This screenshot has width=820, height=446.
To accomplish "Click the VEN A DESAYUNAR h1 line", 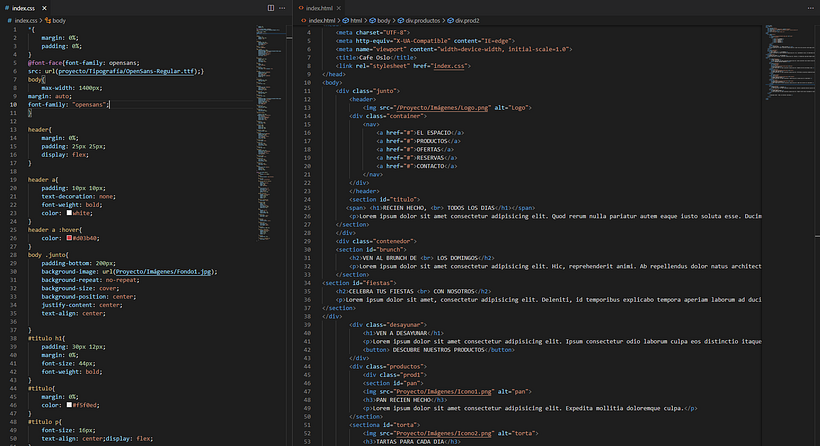I will [404, 333].
